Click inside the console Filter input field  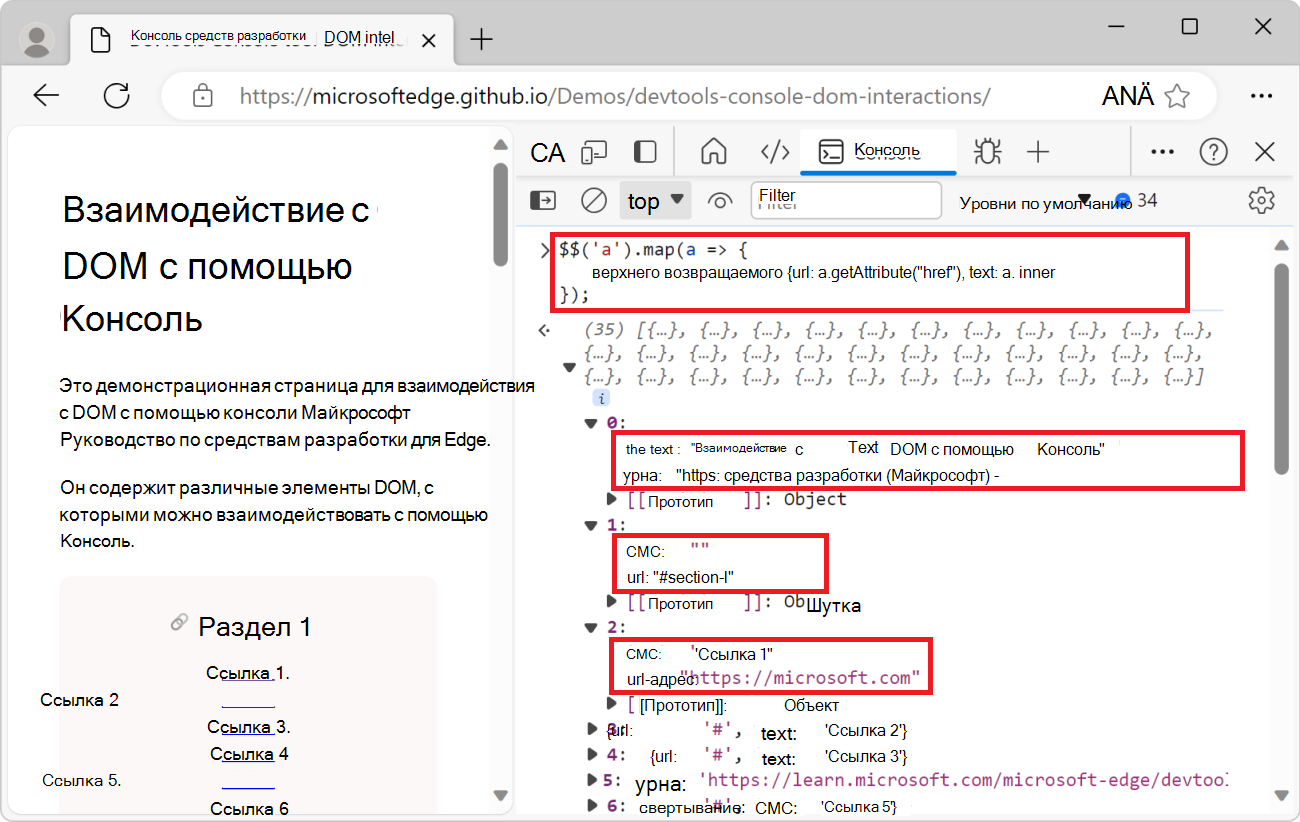[845, 200]
